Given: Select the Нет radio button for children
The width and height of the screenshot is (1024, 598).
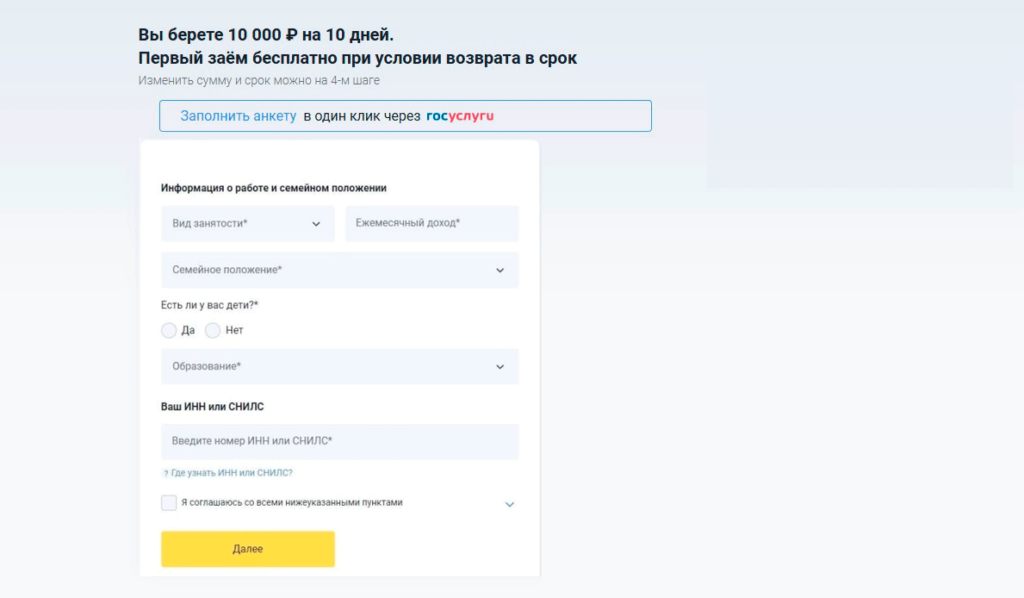Looking at the screenshot, I should tap(212, 330).
